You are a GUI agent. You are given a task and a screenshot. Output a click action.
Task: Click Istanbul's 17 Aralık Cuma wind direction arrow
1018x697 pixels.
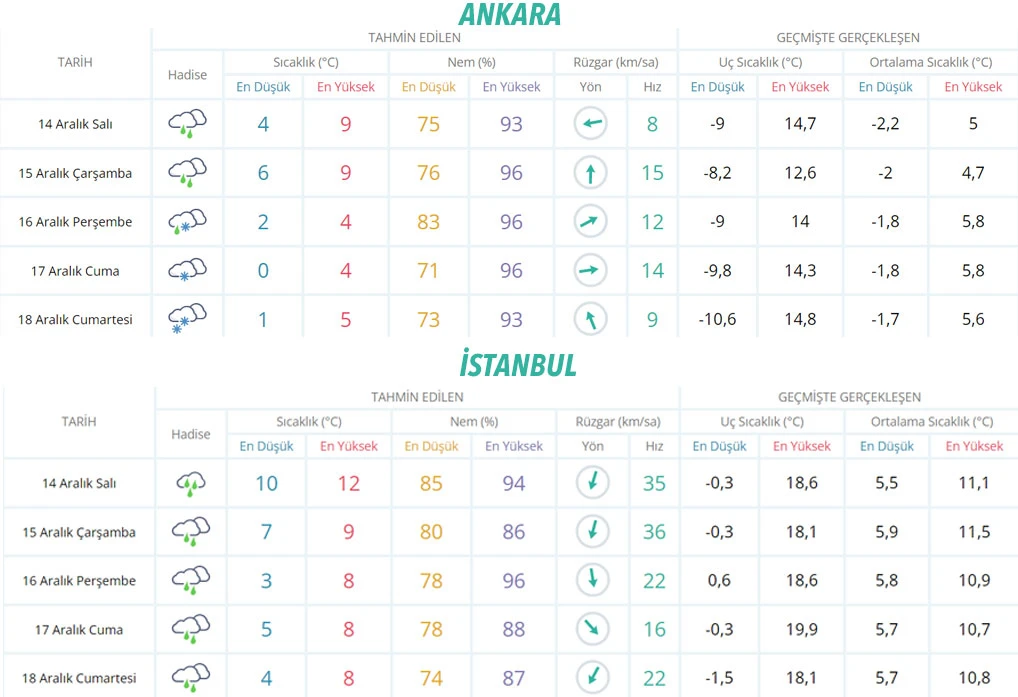[593, 629]
